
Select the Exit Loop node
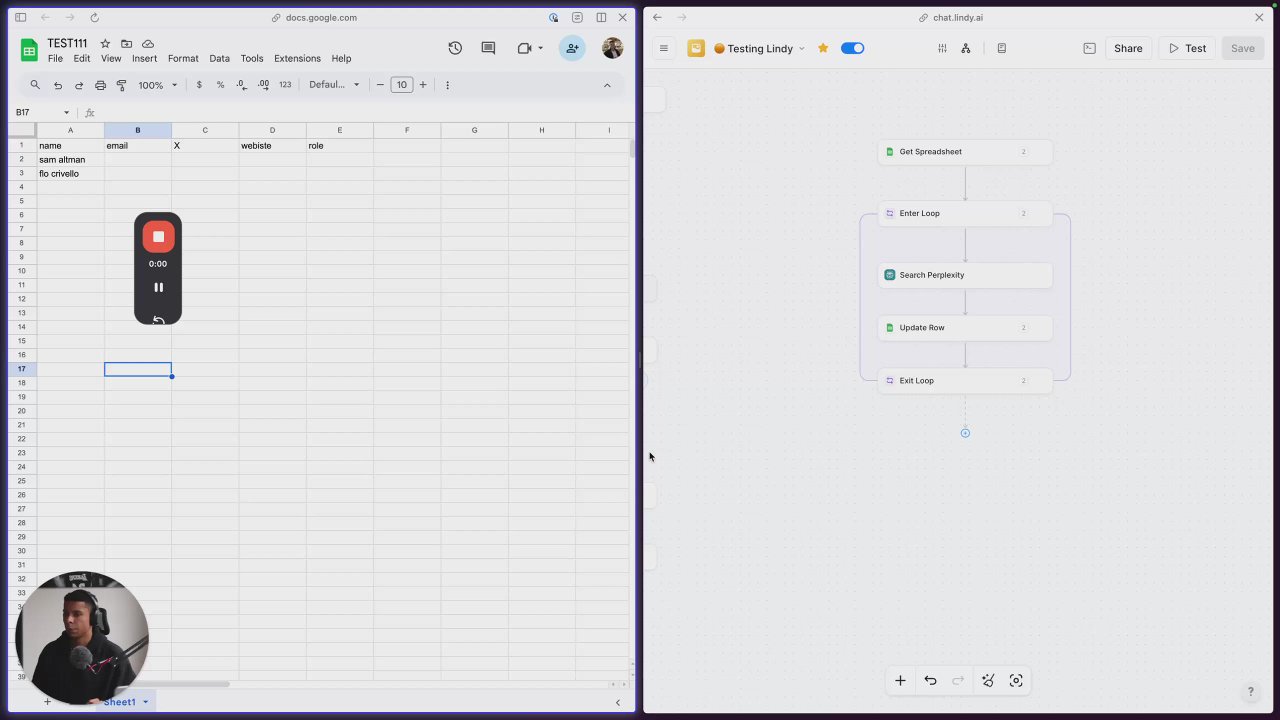click(x=965, y=381)
